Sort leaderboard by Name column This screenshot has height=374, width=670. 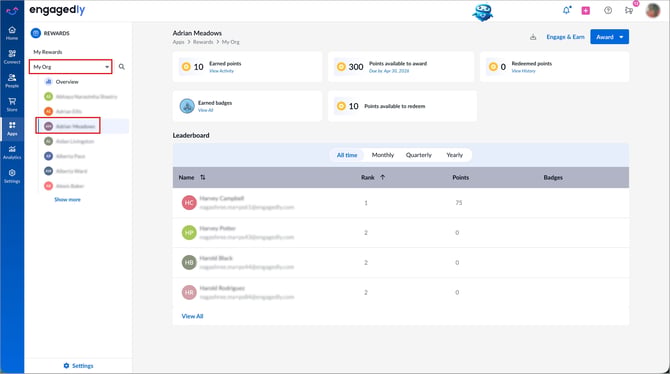click(x=203, y=177)
